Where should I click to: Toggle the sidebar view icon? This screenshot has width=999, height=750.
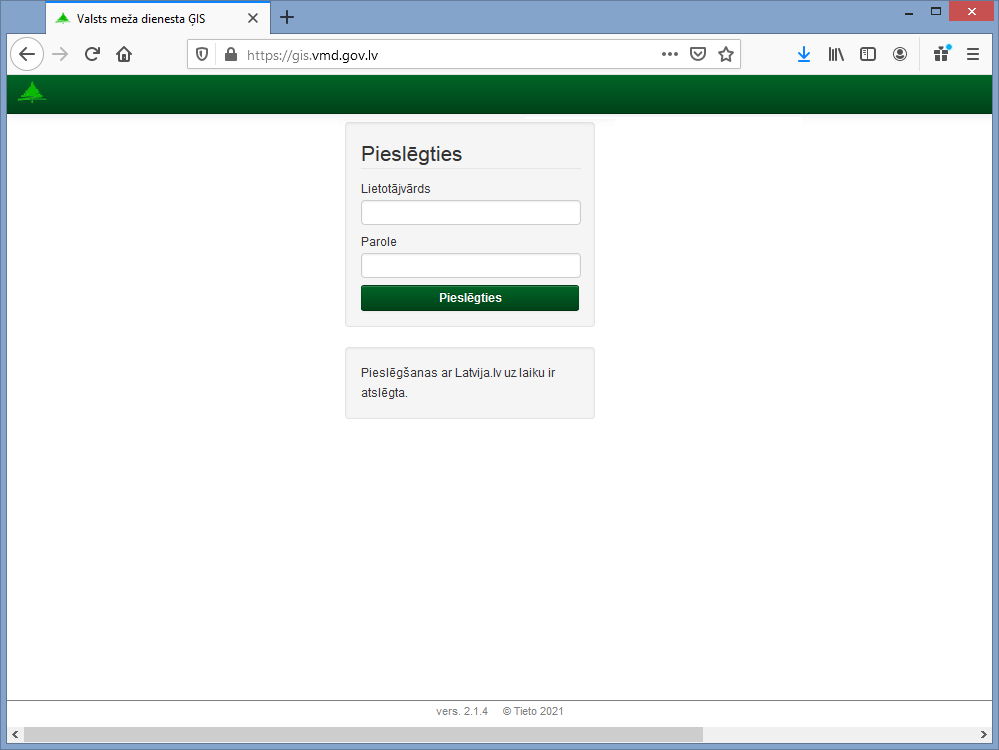click(x=868, y=55)
